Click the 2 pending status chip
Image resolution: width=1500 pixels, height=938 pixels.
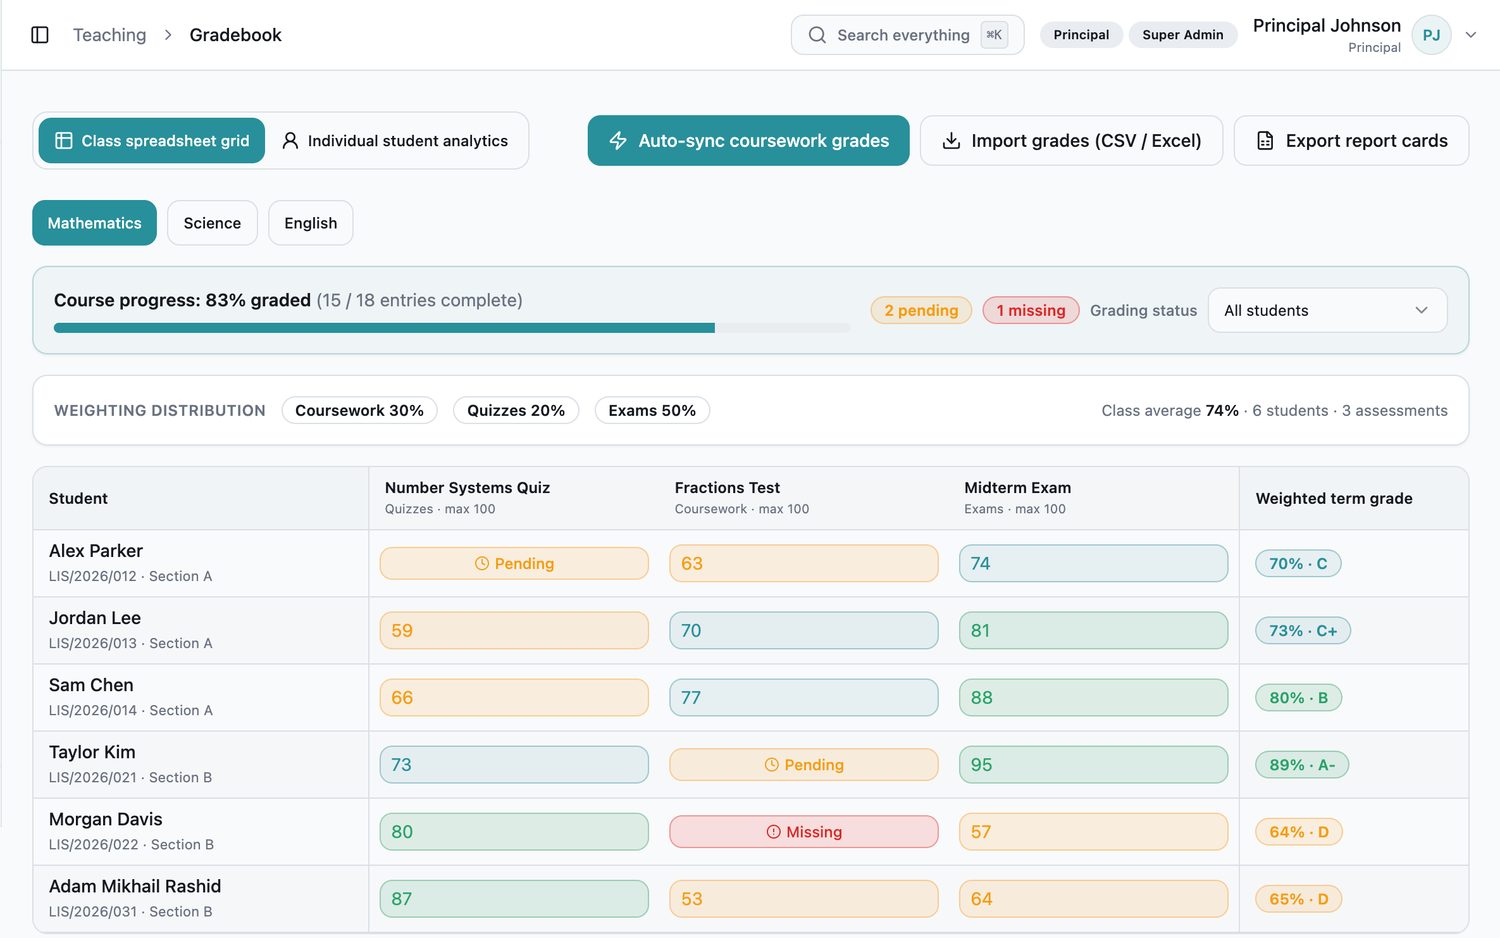coord(921,311)
